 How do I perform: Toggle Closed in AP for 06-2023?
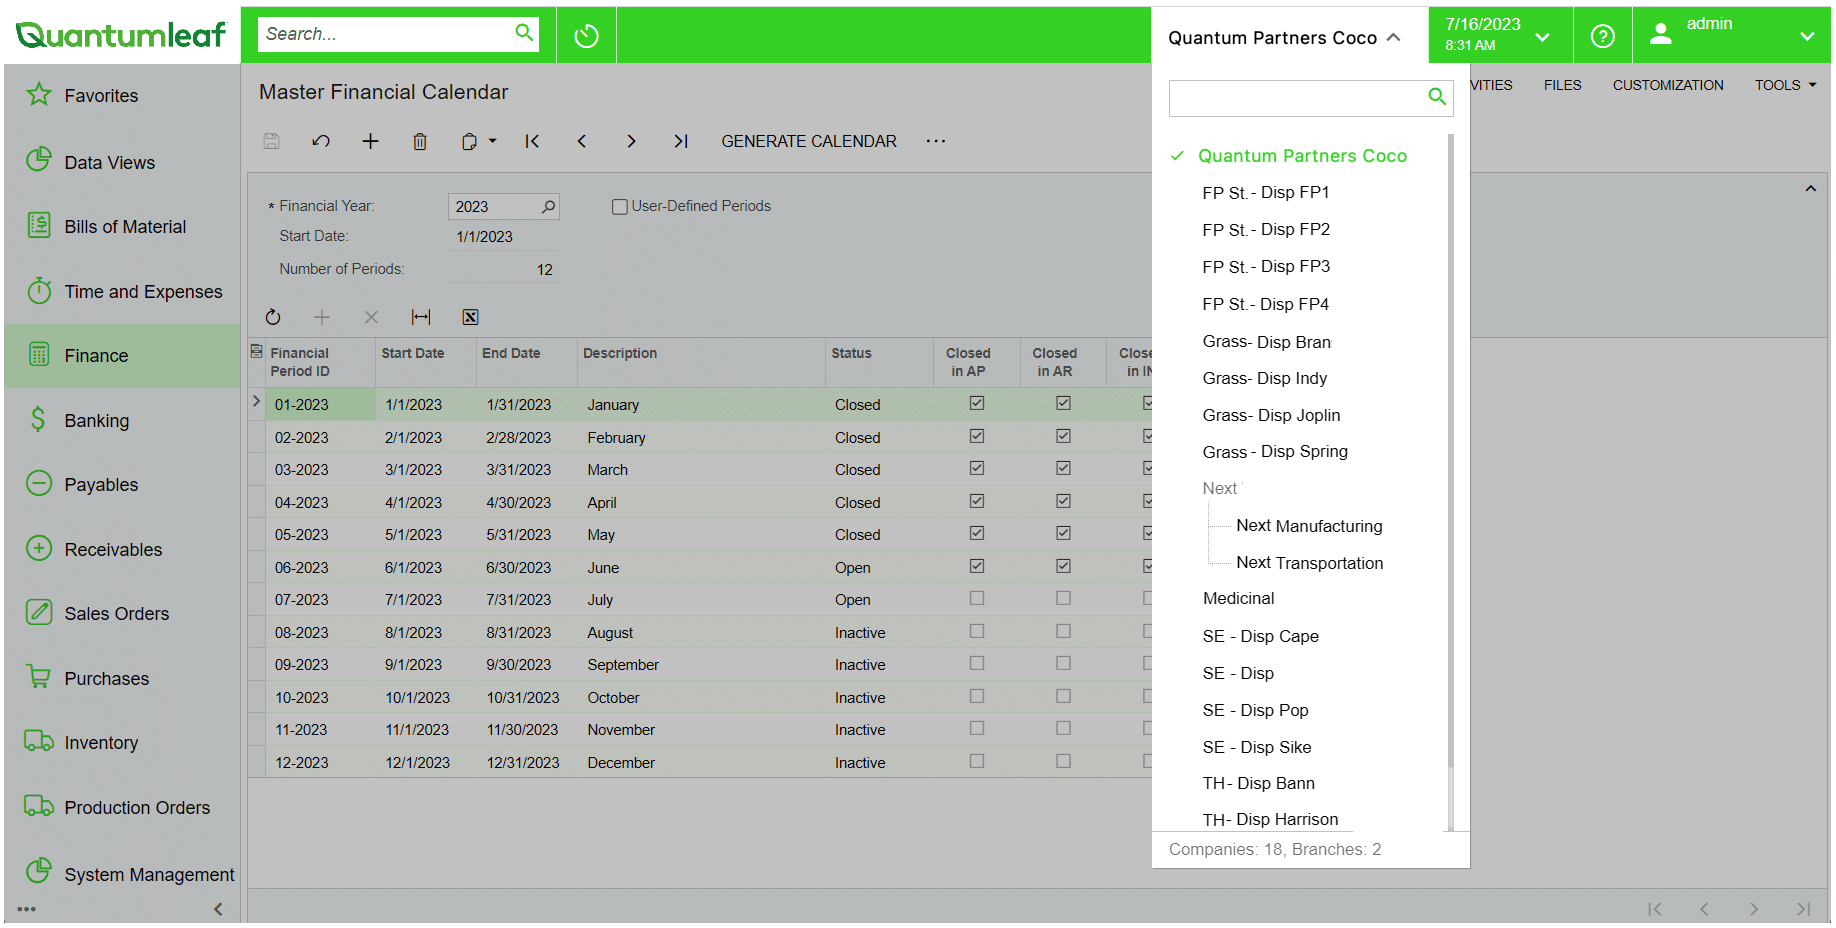click(x=977, y=566)
